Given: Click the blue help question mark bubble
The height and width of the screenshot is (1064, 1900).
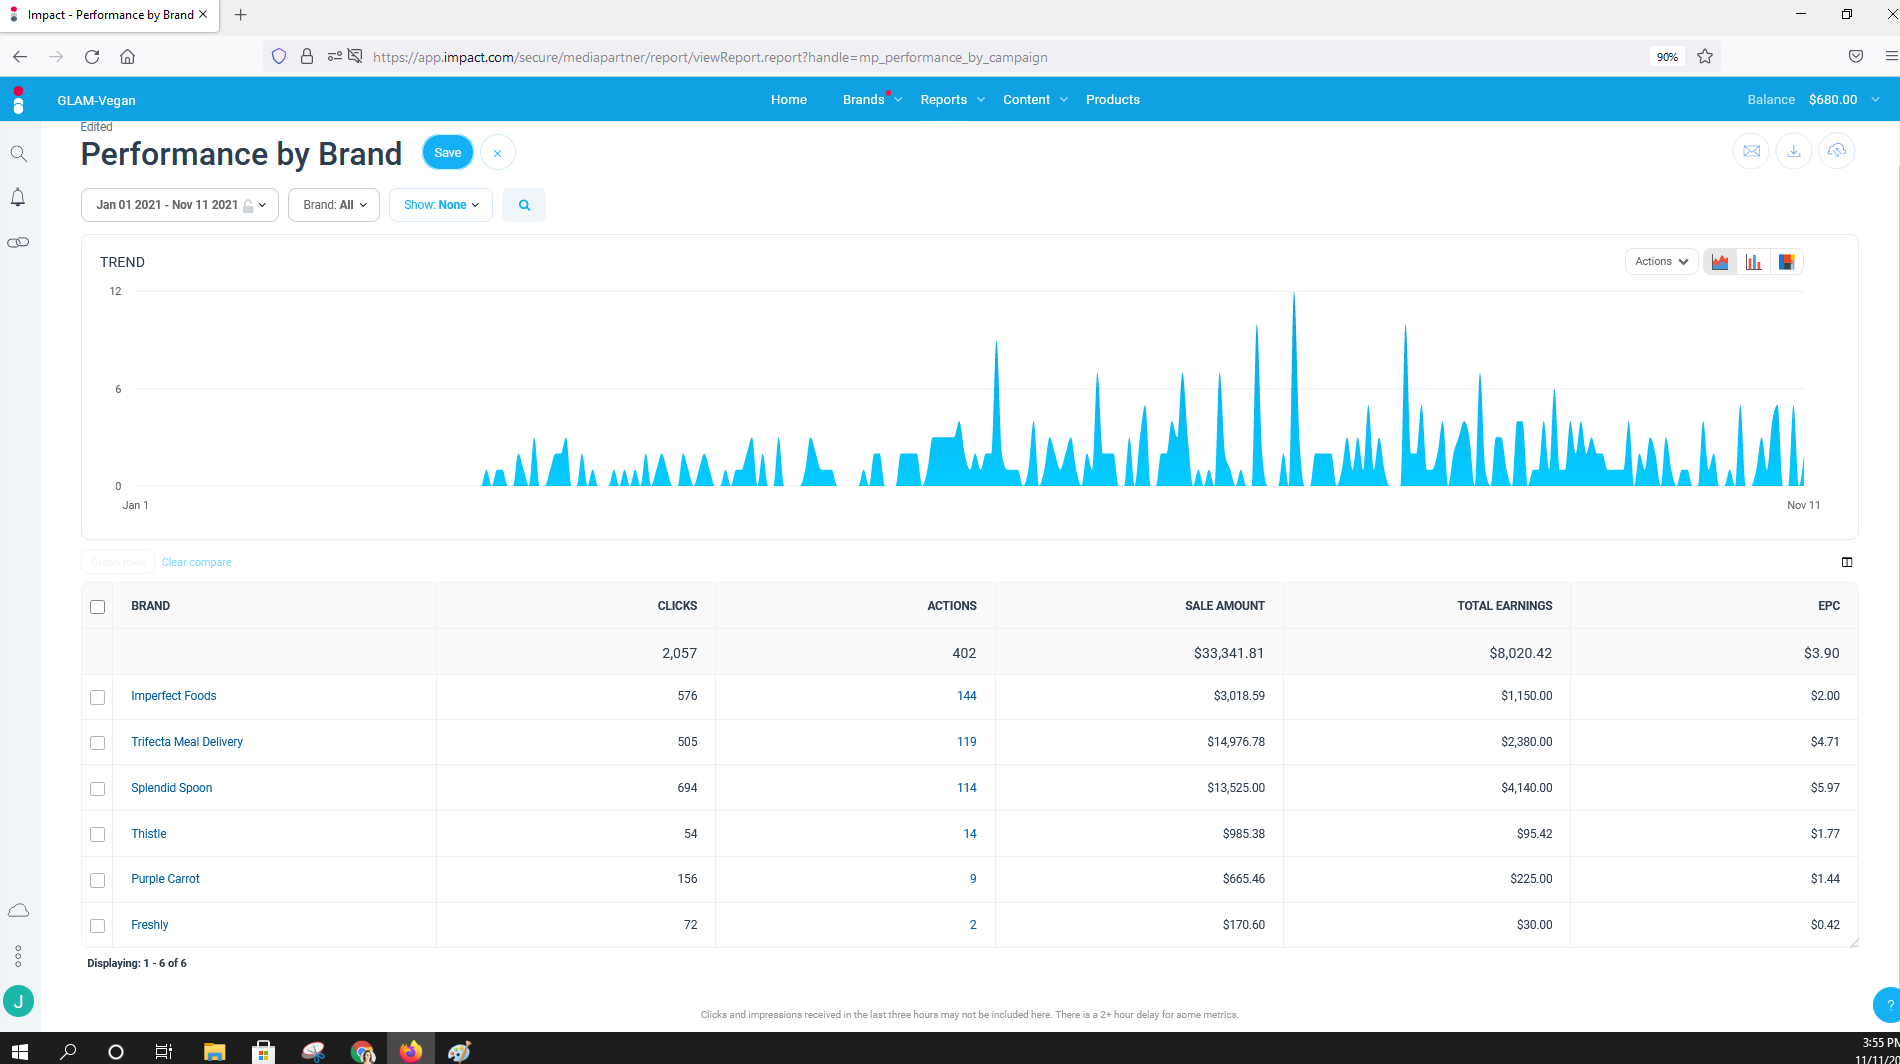Looking at the screenshot, I should [x=1888, y=1004].
